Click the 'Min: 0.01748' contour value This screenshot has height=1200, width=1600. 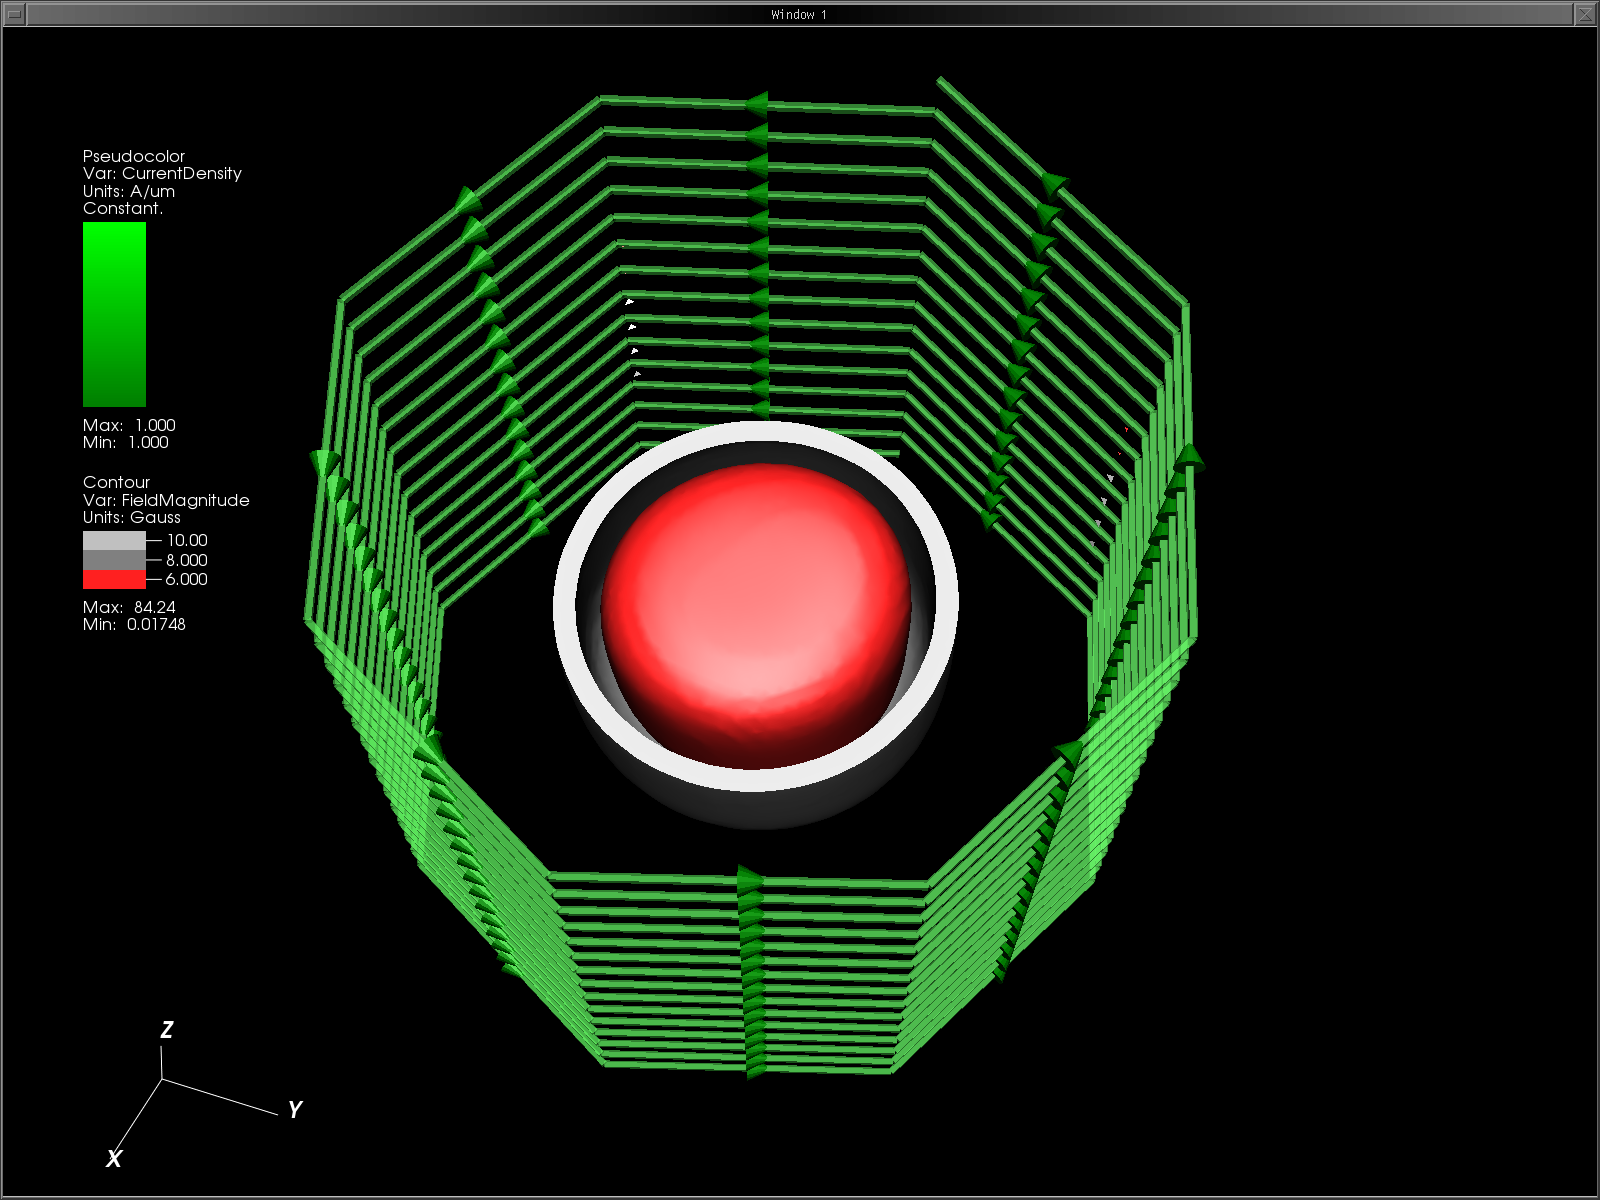point(134,624)
